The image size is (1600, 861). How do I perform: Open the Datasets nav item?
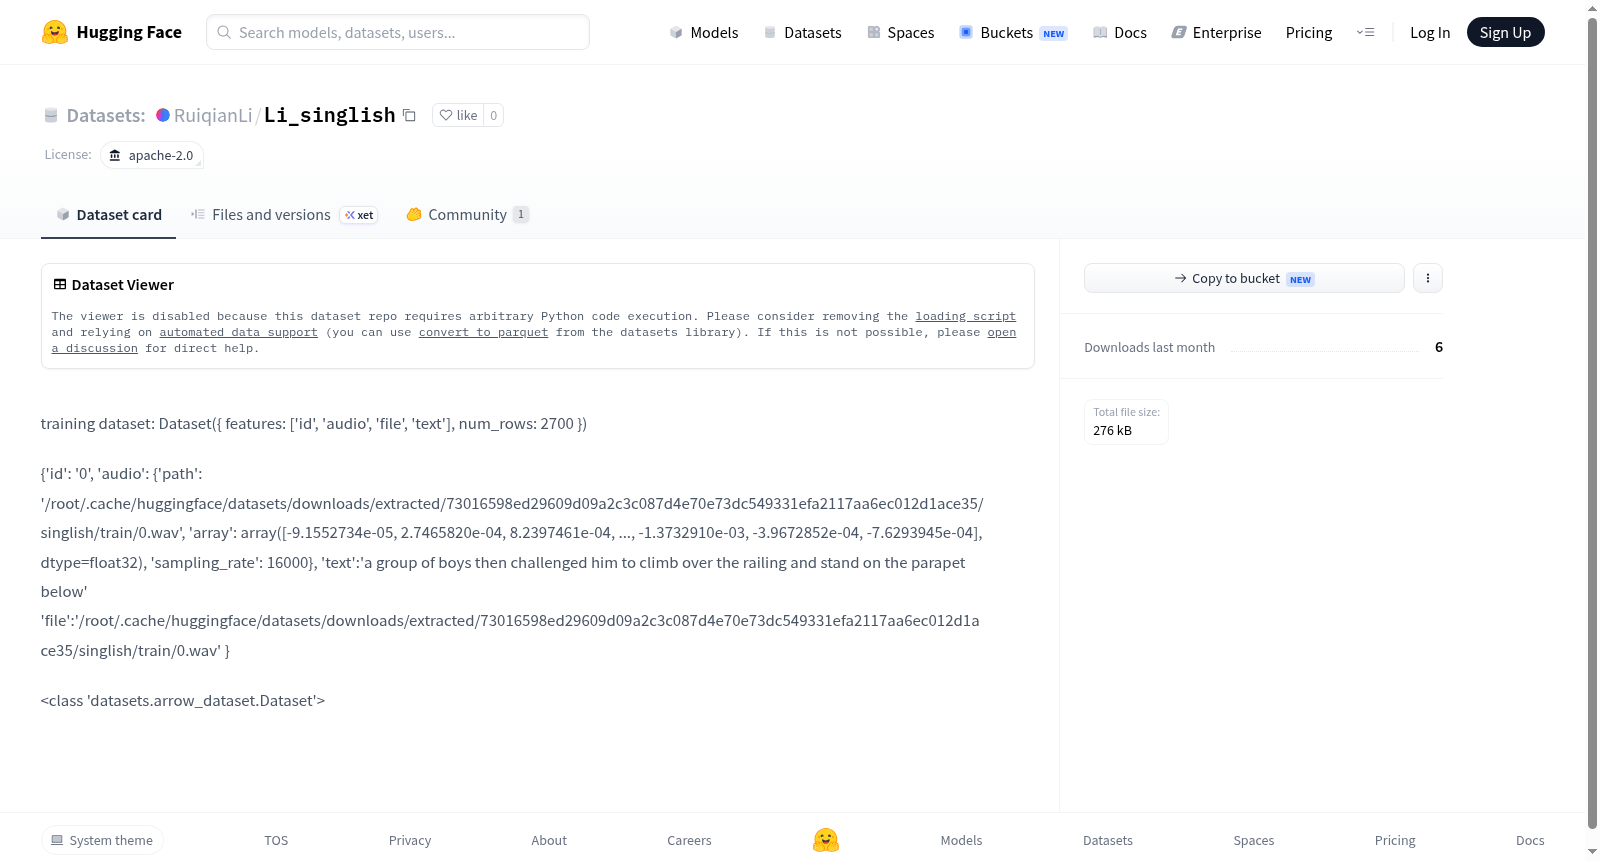pos(803,33)
